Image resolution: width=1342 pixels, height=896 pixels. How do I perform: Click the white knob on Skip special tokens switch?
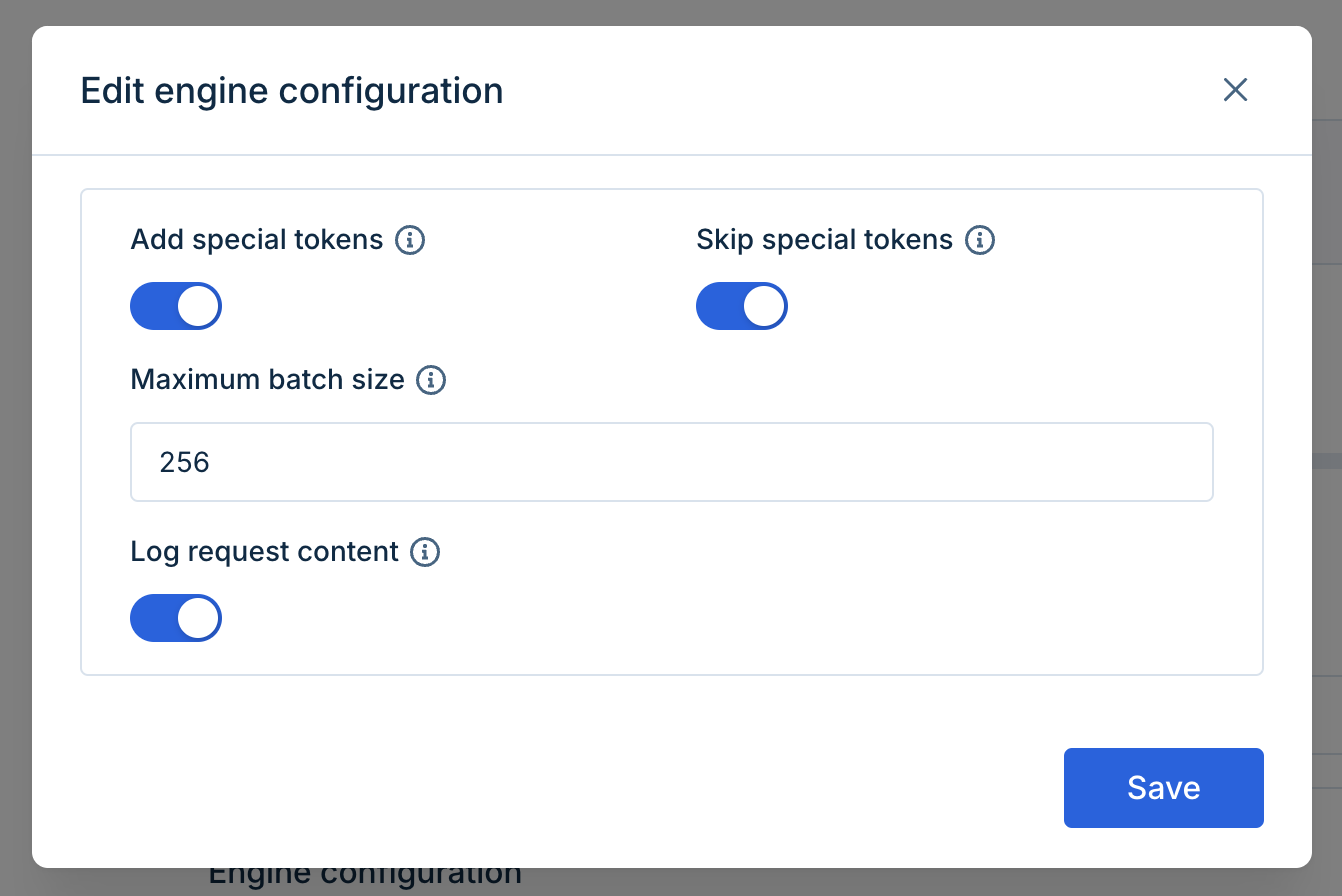pyautogui.click(x=764, y=306)
